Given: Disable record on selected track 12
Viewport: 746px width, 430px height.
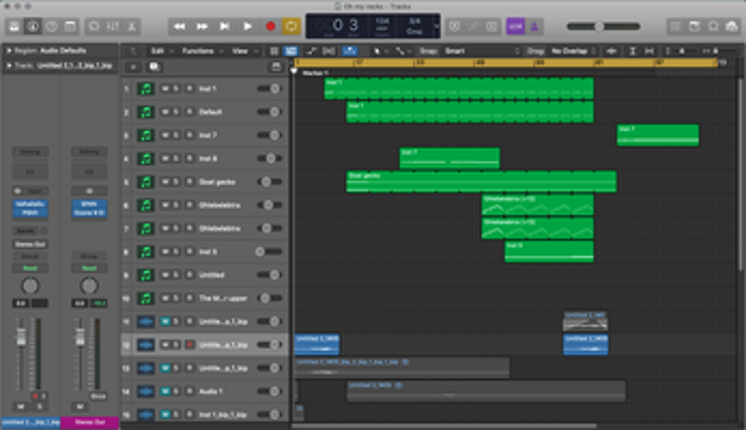Looking at the screenshot, I should point(189,345).
